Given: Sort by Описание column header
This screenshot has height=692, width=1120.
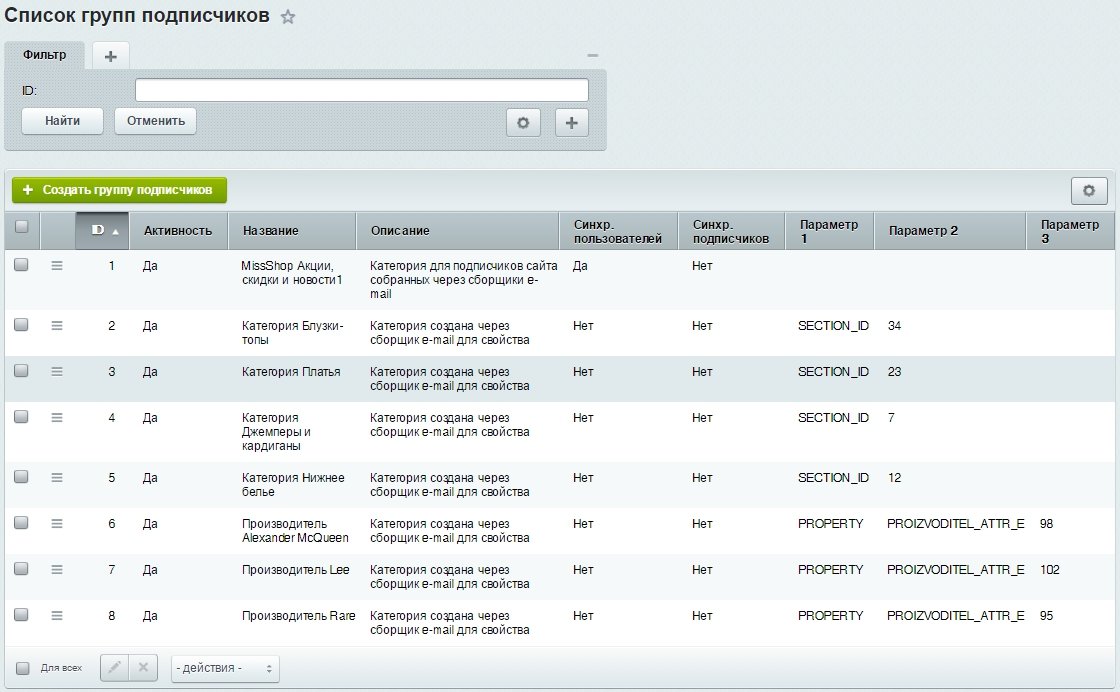Looking at the screenshot, I should coord(457,231).
